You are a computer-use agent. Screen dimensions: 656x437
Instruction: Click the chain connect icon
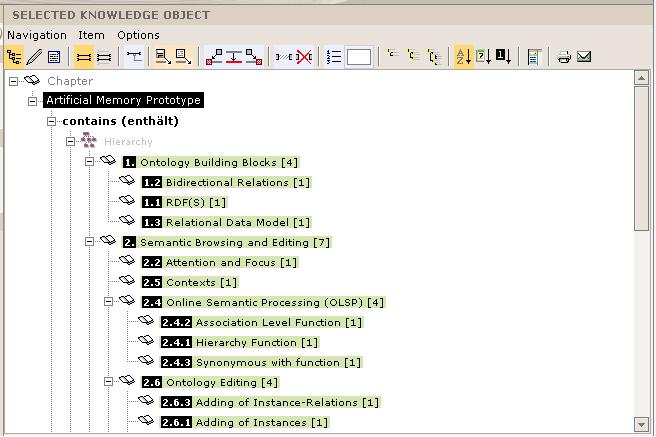pos(284,56)
